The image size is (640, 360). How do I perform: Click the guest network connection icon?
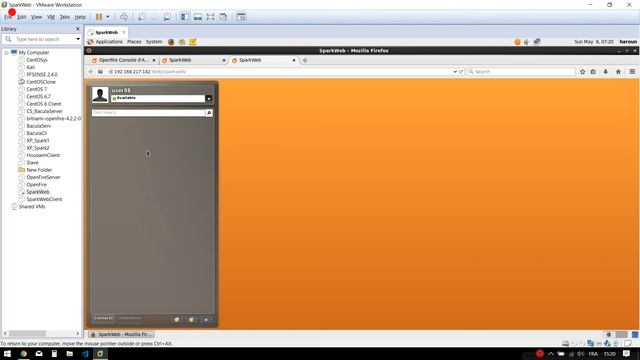coord(537,42)
